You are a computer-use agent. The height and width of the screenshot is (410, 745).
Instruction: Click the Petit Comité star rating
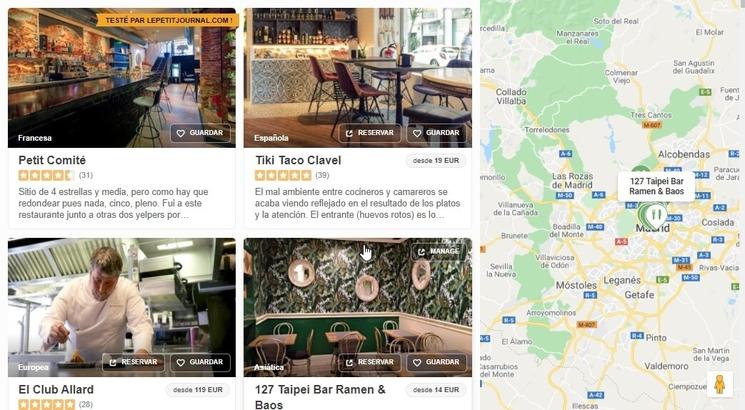[46, 175]
